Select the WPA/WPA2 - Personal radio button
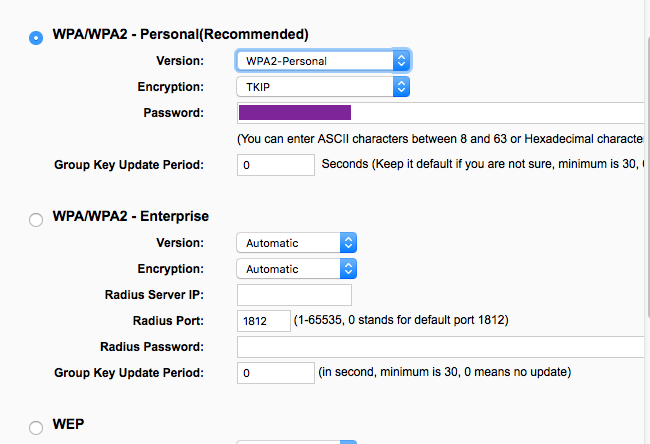This screenshot has width=650, height=444. coord(37,37)
